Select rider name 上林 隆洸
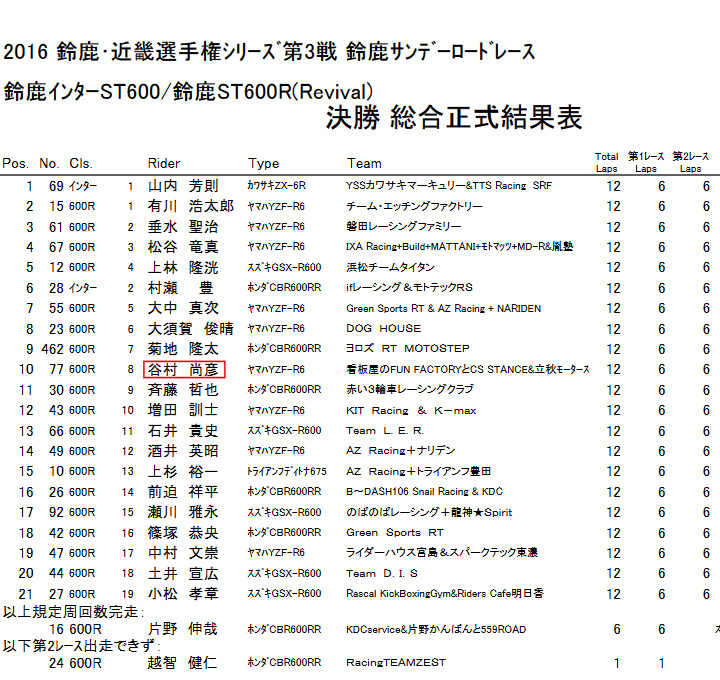The height and width of the screenshot is (680, 720). [x=183, y=267]
